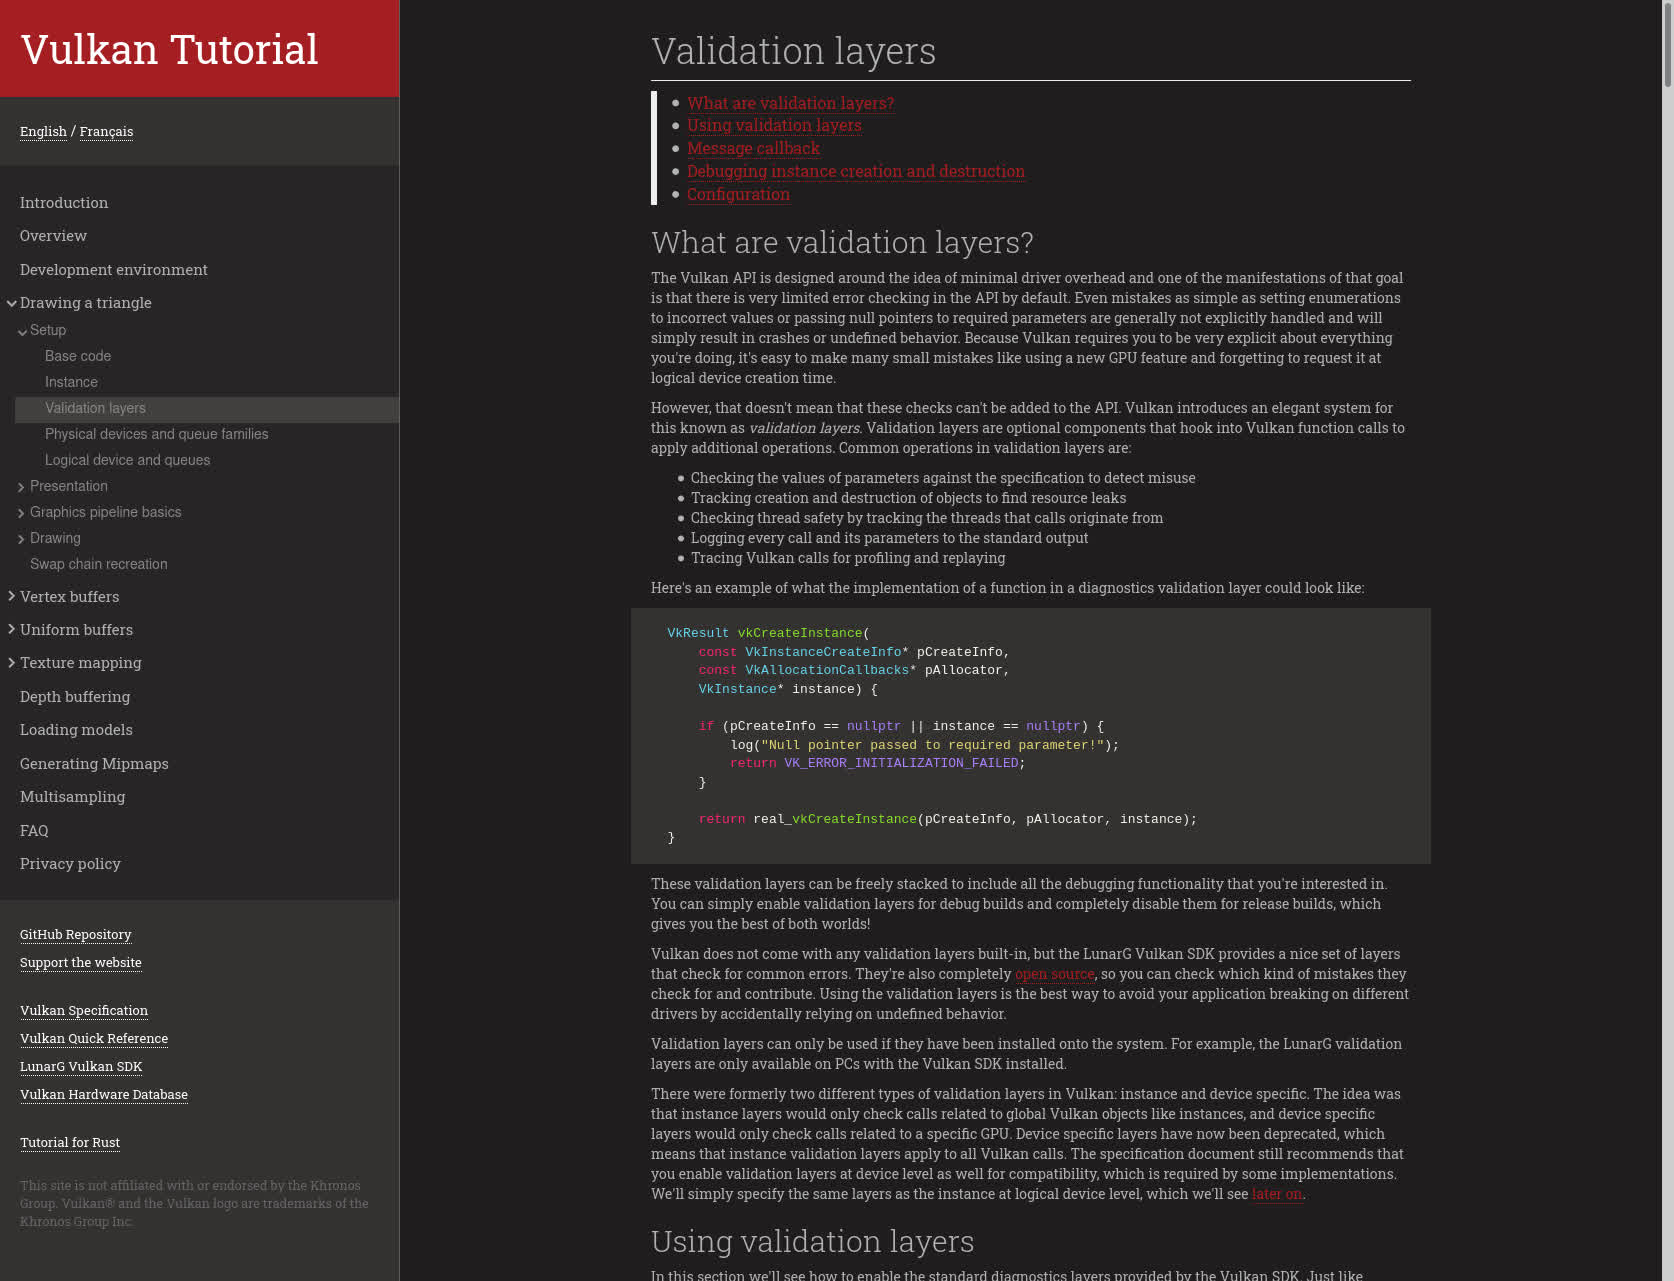Expand the Presentation section chevron

(x=22, y=487)
